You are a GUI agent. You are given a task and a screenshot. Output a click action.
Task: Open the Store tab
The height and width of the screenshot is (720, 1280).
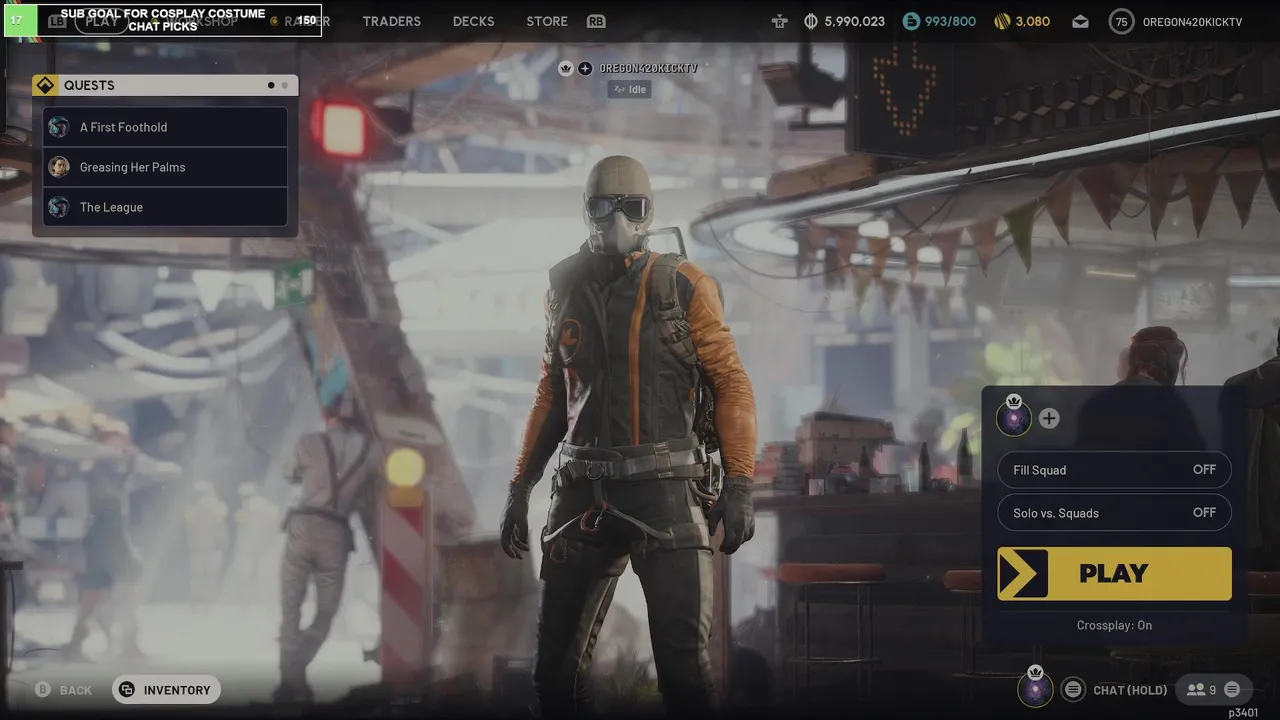click(x=547, y=21)
